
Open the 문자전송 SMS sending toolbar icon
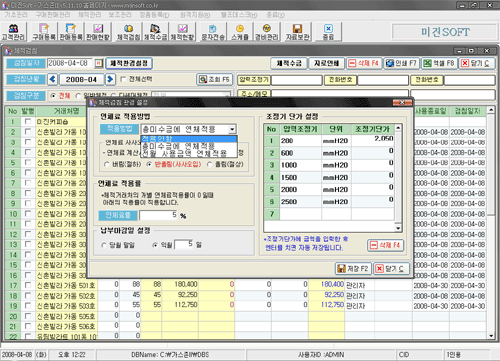[x=213, y=32]
